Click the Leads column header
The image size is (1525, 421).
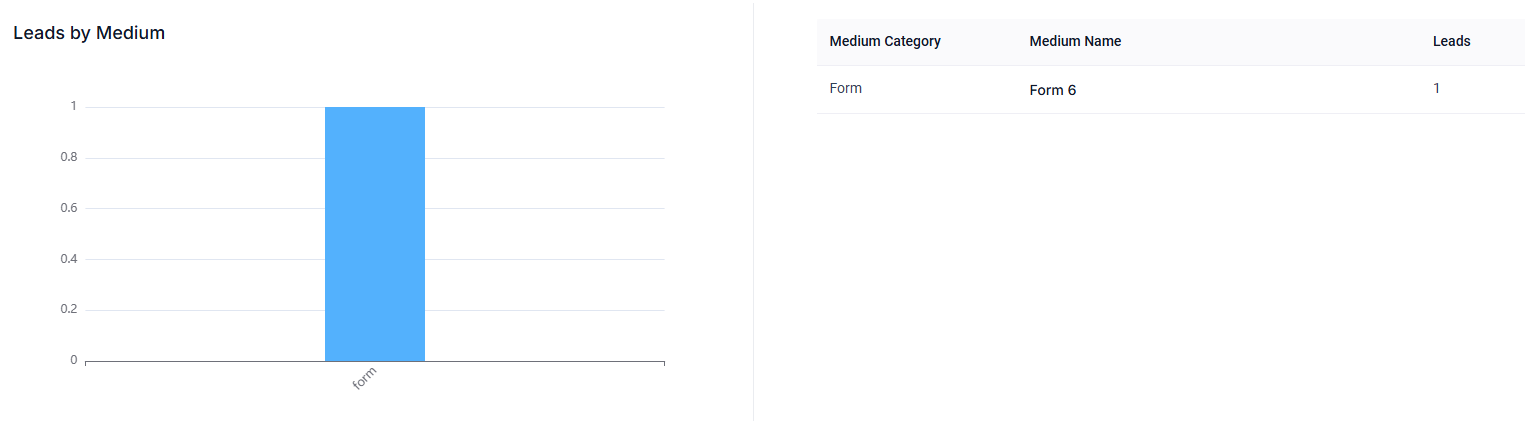pyautogui.click(x=1451, y=42)
